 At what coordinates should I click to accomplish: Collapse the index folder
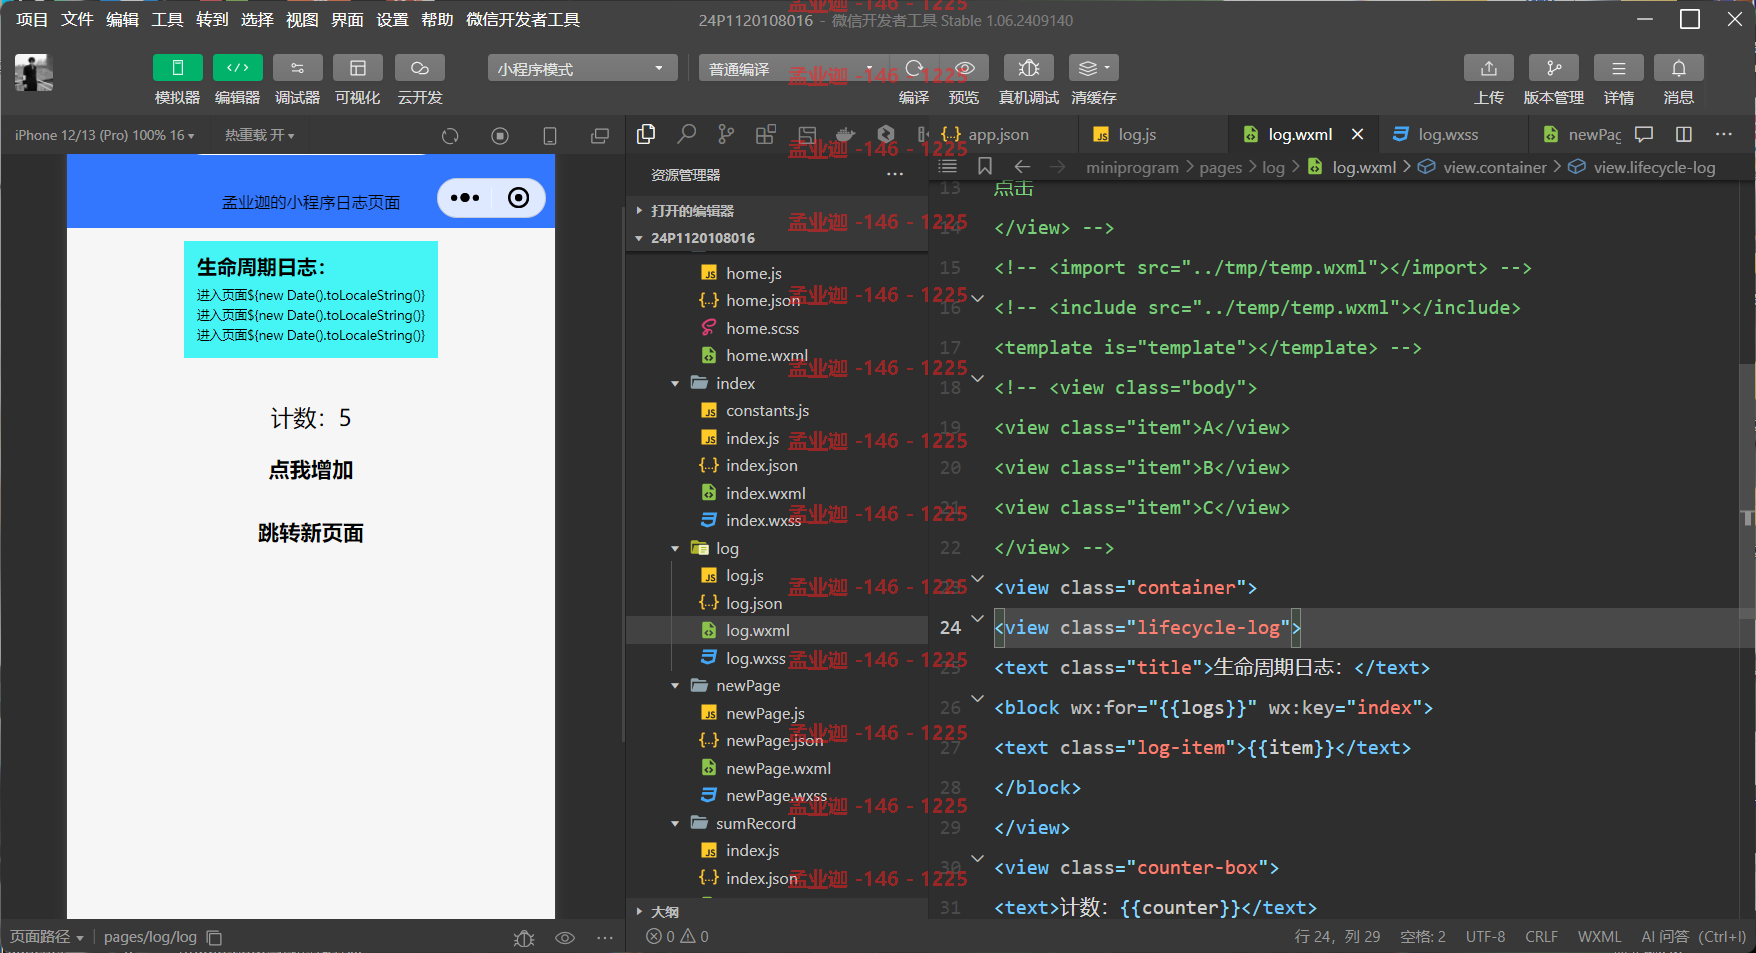tap(777, 383)
